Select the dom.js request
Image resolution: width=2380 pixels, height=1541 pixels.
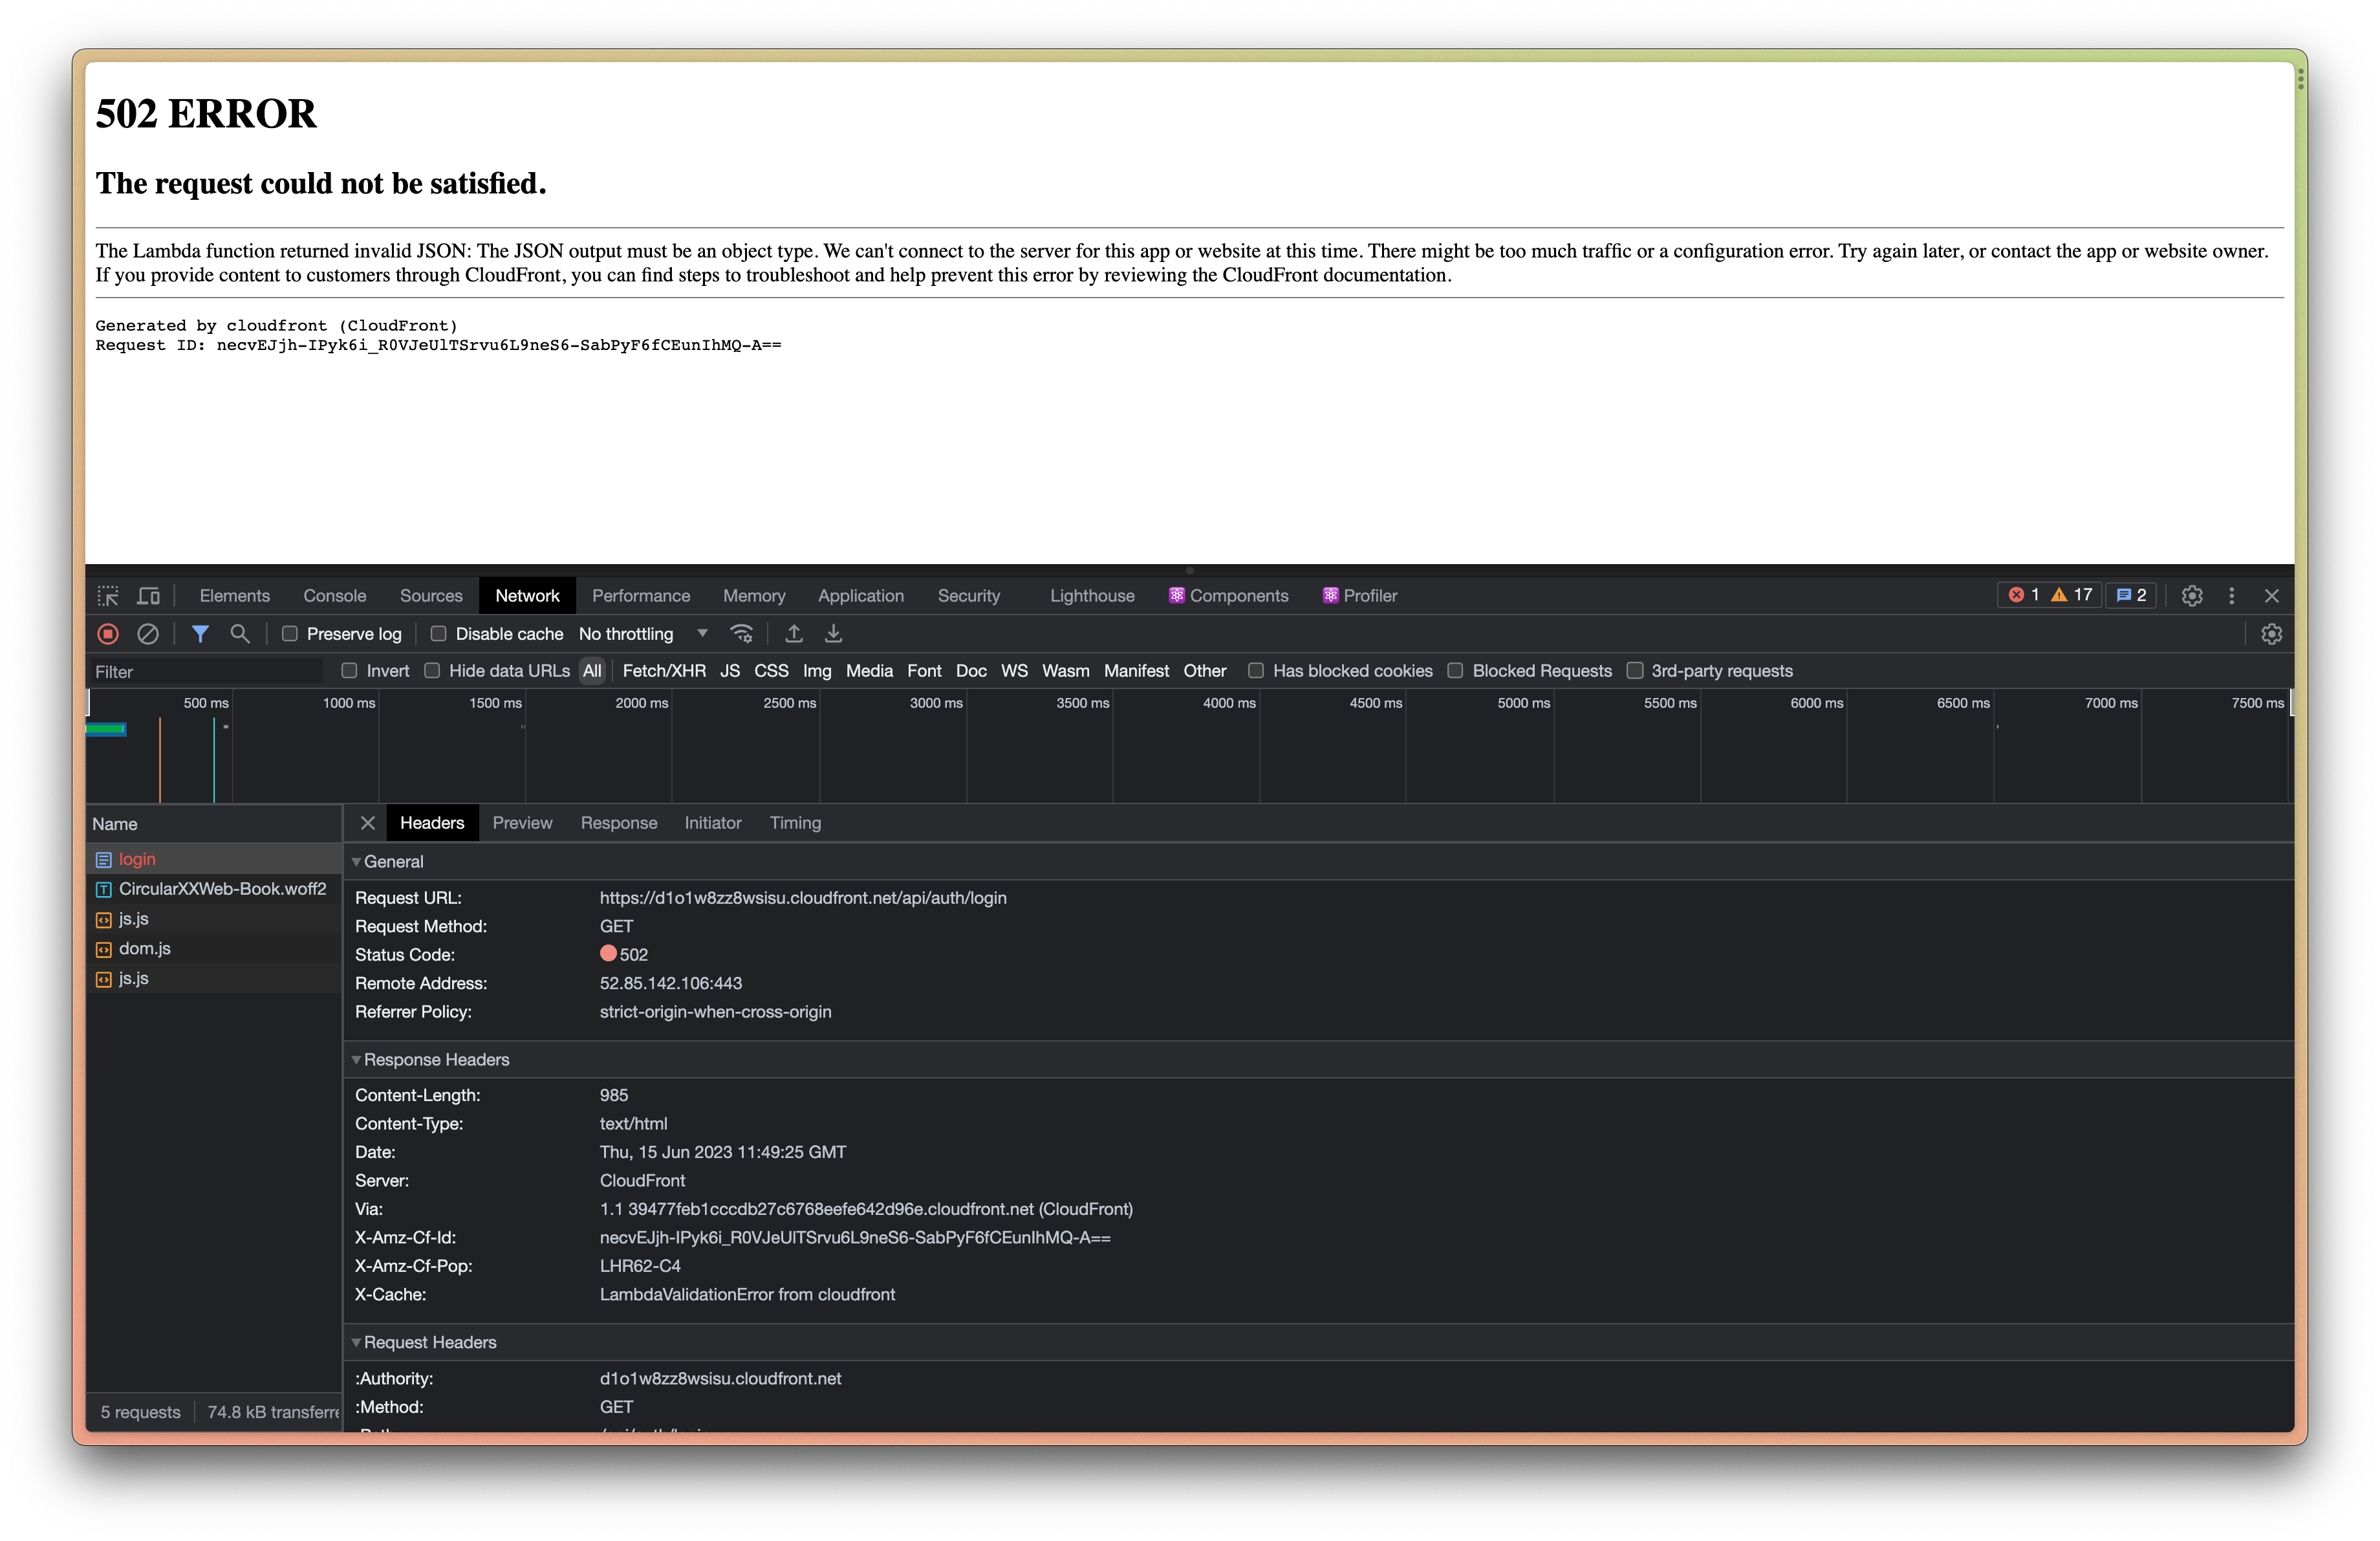[144, 949]
